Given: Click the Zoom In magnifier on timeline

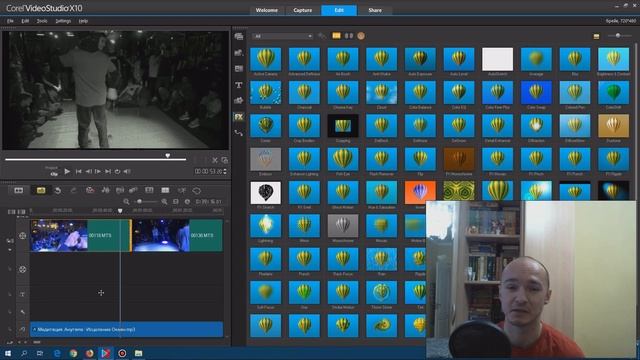Looking at the screenshot, I should click(164, 202).
